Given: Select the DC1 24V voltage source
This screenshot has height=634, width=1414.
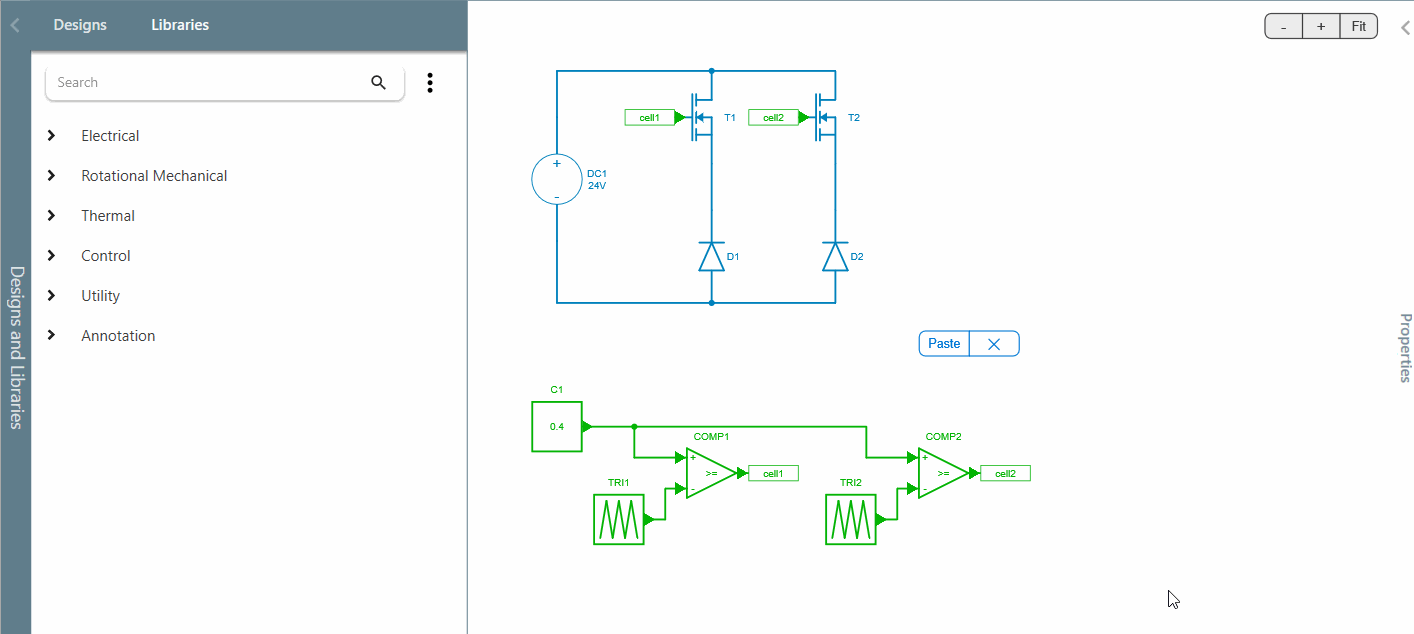Looking at the screenshot, I should [557, 178].
